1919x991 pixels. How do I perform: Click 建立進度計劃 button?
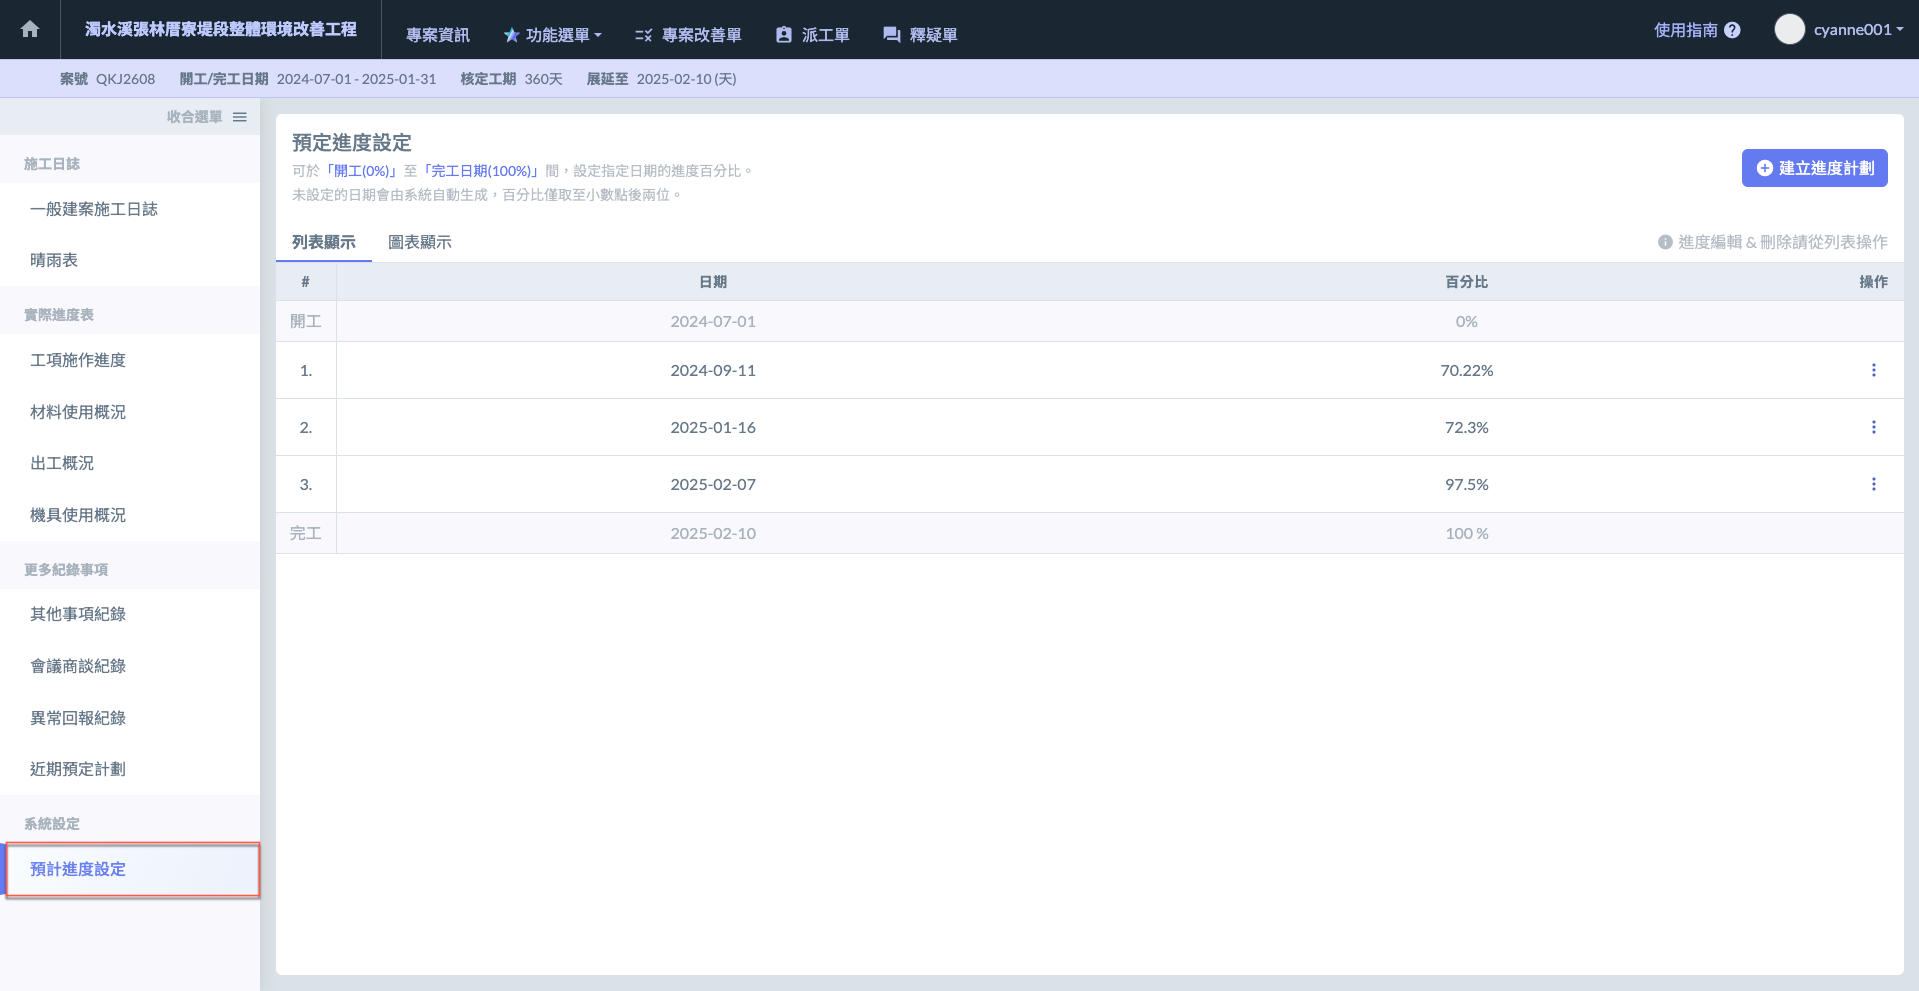(1814, 168)
